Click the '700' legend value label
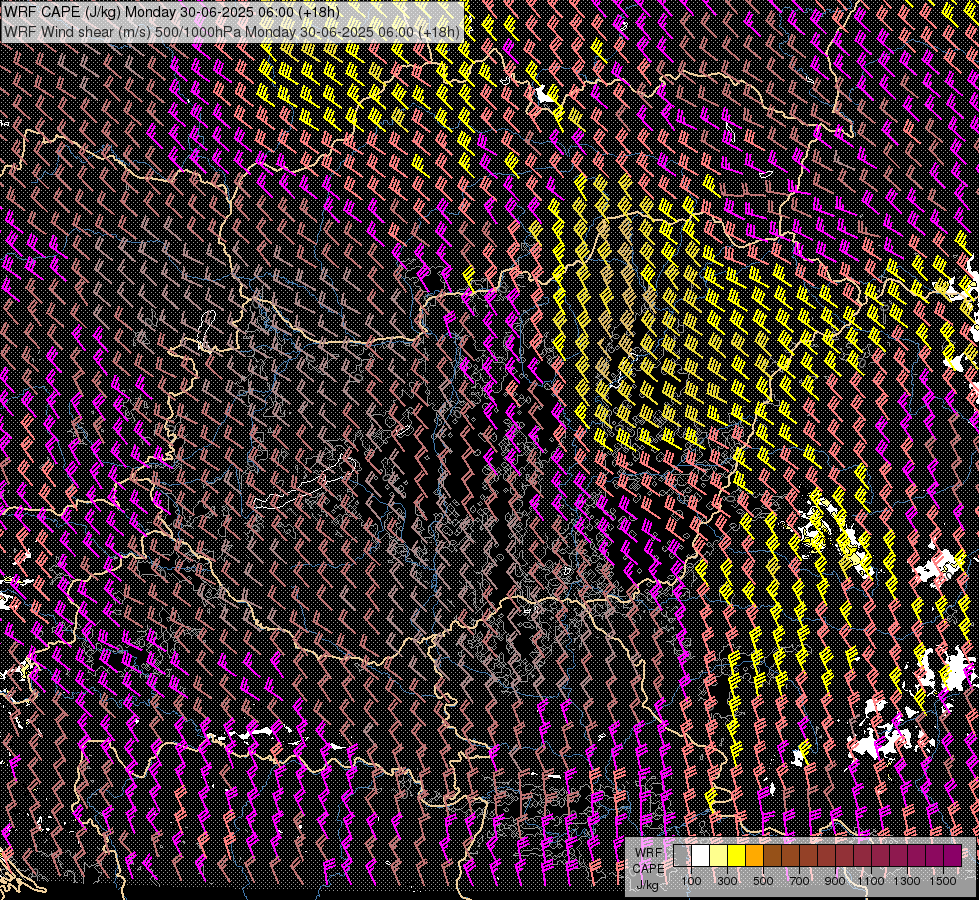This screenshot has height=900, width=979. 799,881
